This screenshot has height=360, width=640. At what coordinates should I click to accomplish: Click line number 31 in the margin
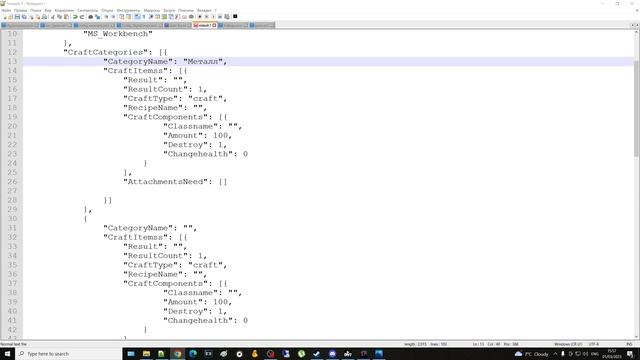click(12, 228)
